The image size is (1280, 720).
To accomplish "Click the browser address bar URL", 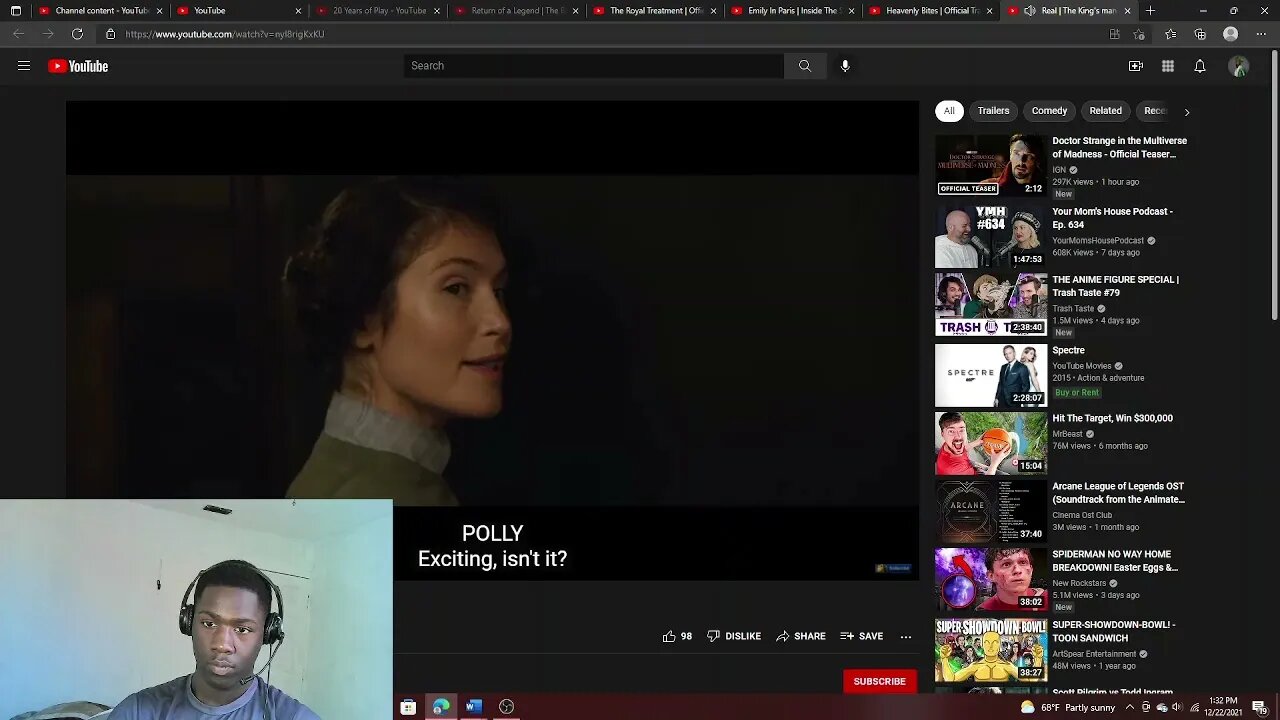I will [225, 34].
